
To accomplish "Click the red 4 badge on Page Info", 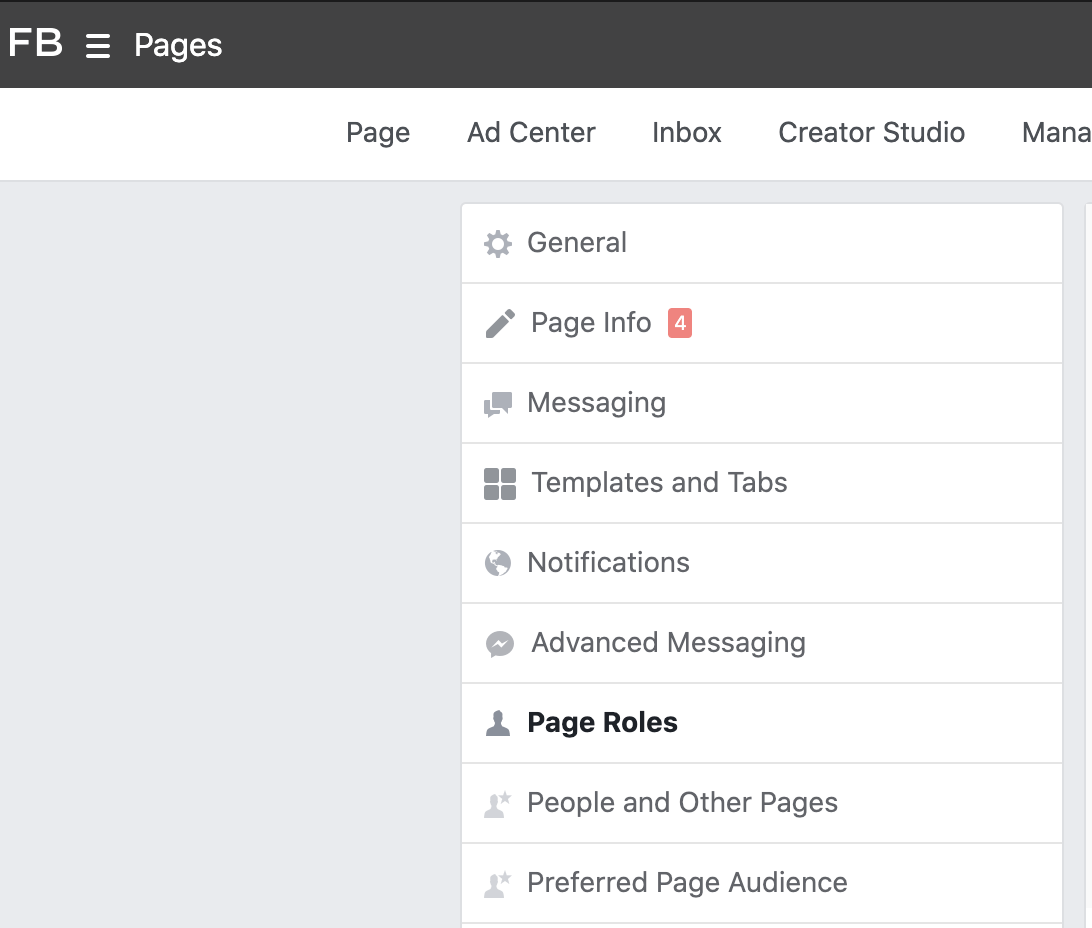I will pos(680,323).
